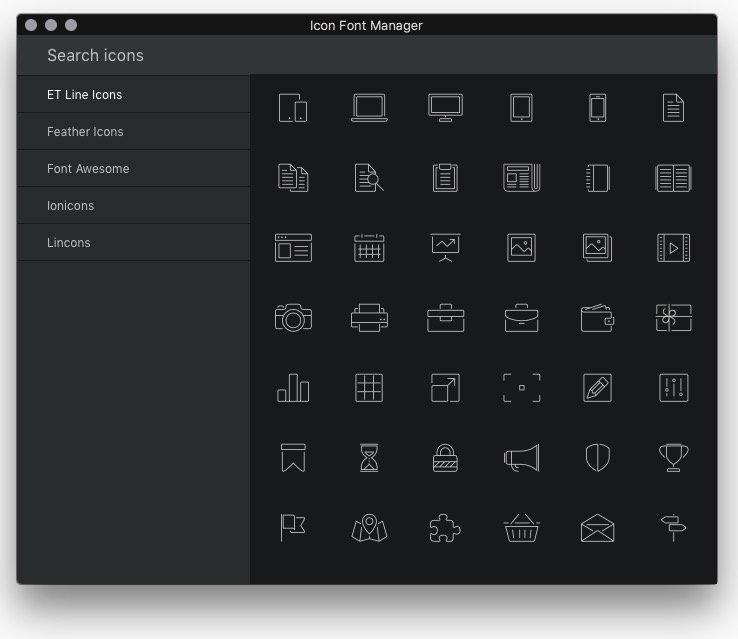Select the shopping basket icon

(521, 527)
